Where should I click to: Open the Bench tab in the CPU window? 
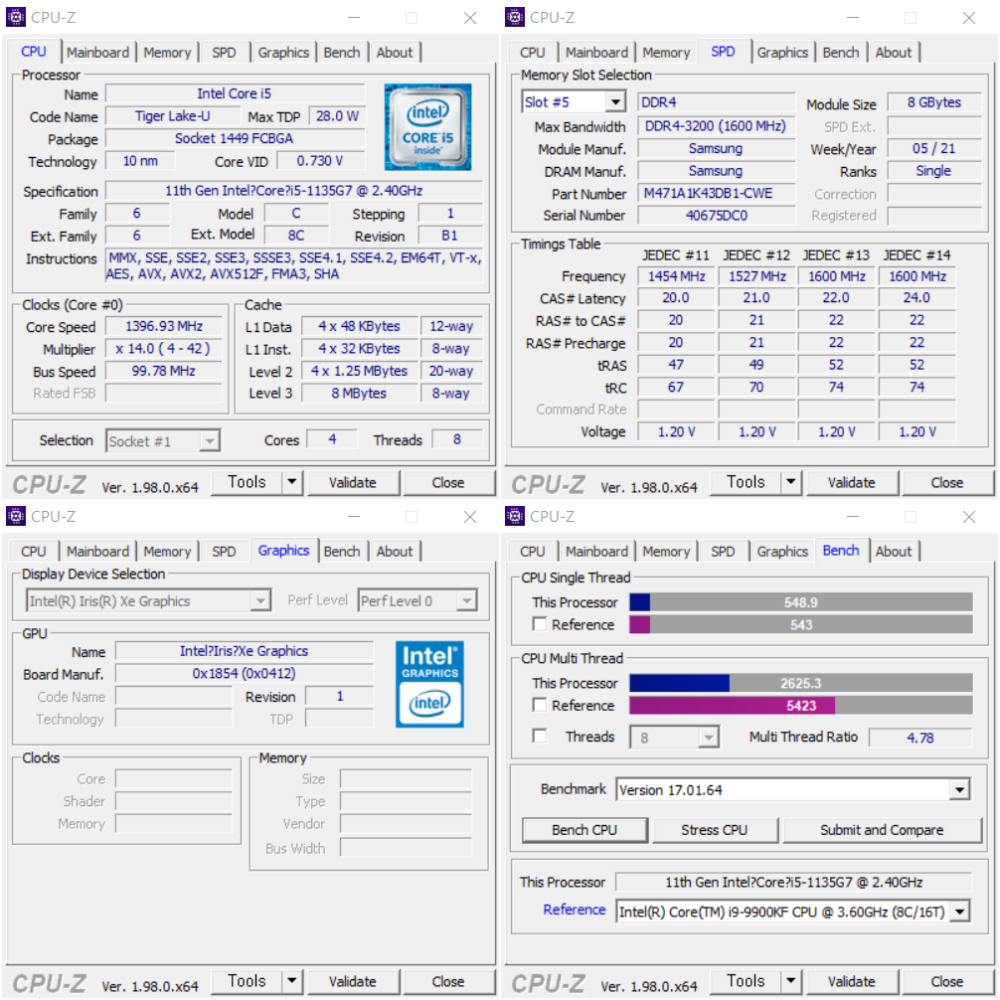[x=342, y=52]
